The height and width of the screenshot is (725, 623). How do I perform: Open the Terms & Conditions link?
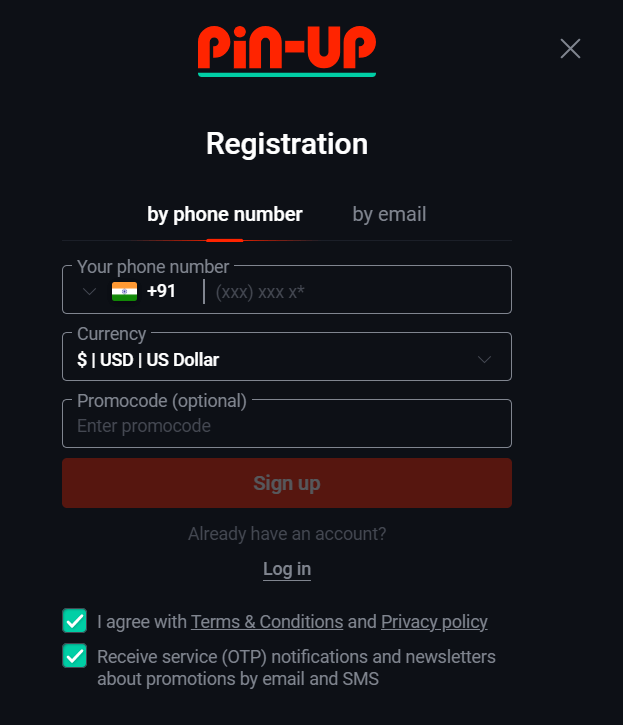pyautogui.click(x=267, y=622)
